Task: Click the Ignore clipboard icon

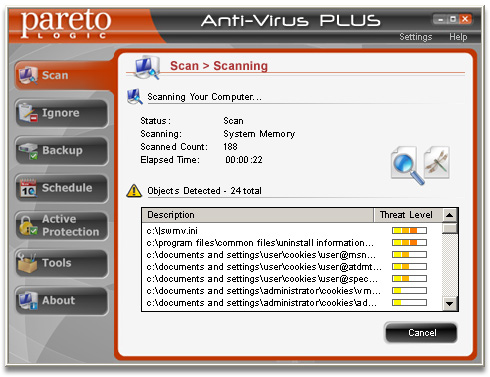Action: [x=28, y=113]
